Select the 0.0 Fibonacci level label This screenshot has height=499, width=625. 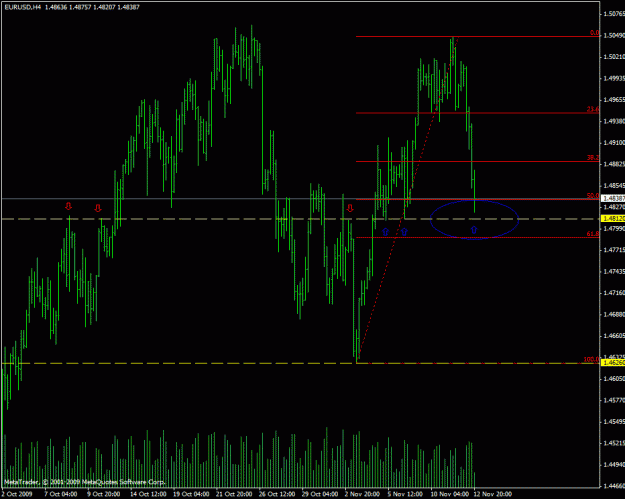pyautogui.click(x=594, y=33)
